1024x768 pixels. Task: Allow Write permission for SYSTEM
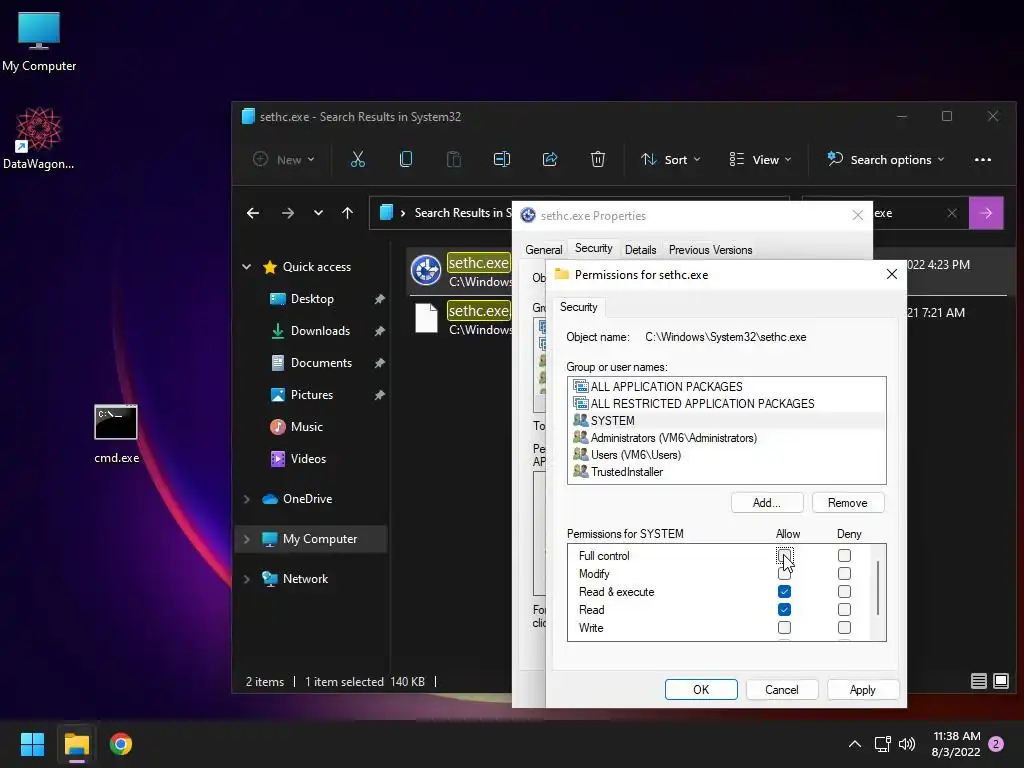click(x=784, y=628)
